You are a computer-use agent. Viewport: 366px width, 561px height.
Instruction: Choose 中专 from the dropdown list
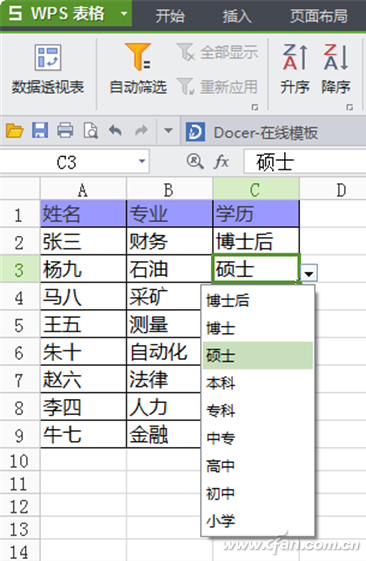[258, 438]
